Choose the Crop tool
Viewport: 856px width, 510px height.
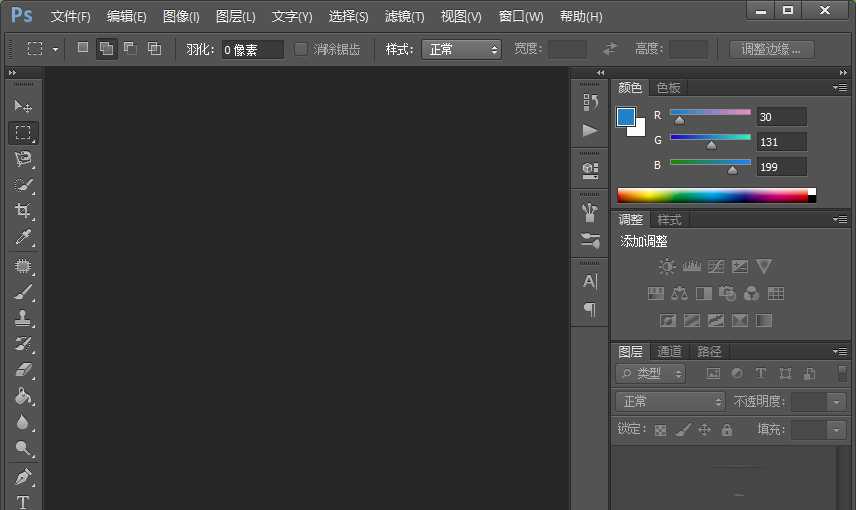tap(23, 211)
